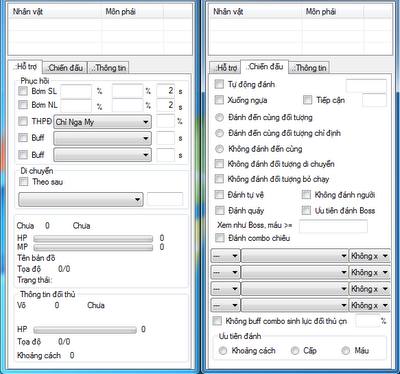Click Tiếp cận distance field
Screen dimensions: 400x374
[375, 100]
